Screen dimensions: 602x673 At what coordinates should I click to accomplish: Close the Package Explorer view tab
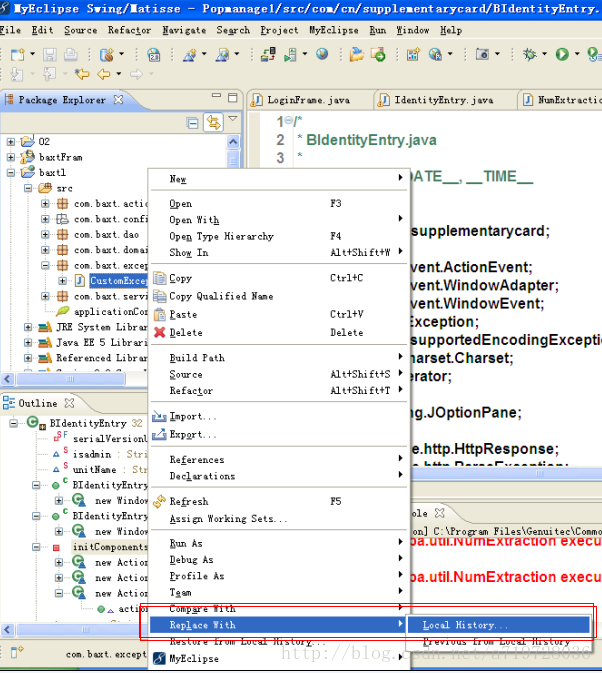(118, 100)
